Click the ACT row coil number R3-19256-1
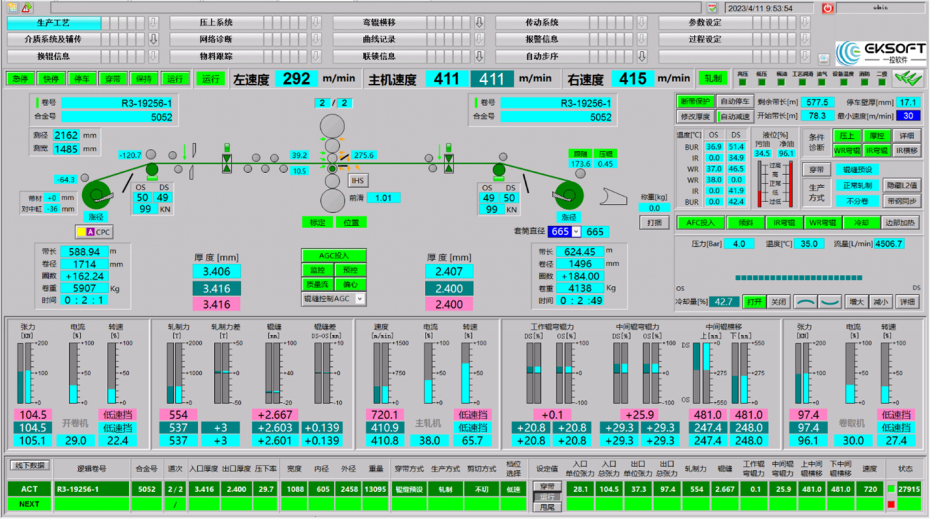Viewport: 931px width, 519px height. [91, 489]
